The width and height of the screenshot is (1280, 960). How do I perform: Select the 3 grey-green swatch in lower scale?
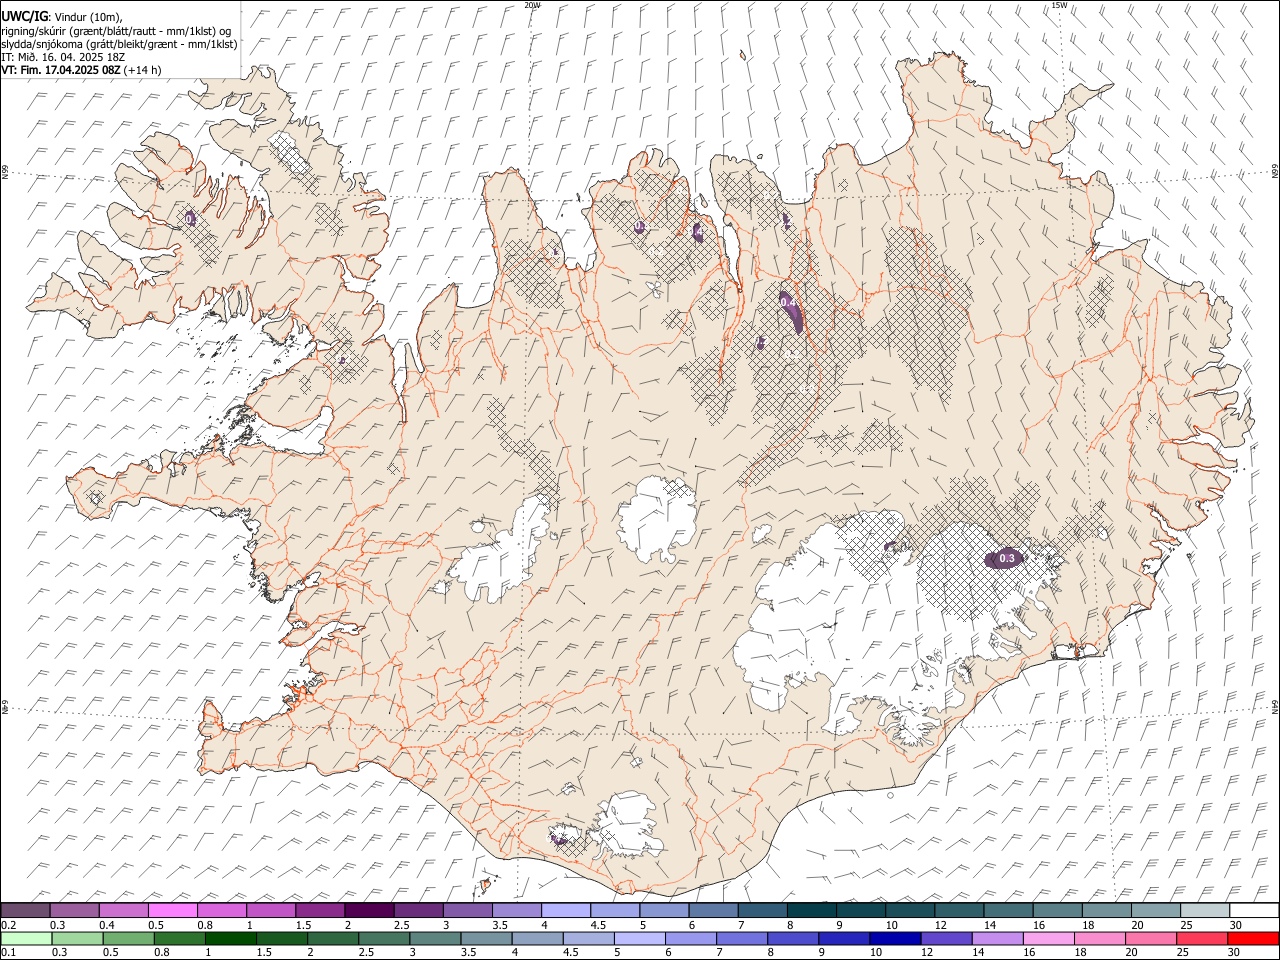[x=435, y=938]
